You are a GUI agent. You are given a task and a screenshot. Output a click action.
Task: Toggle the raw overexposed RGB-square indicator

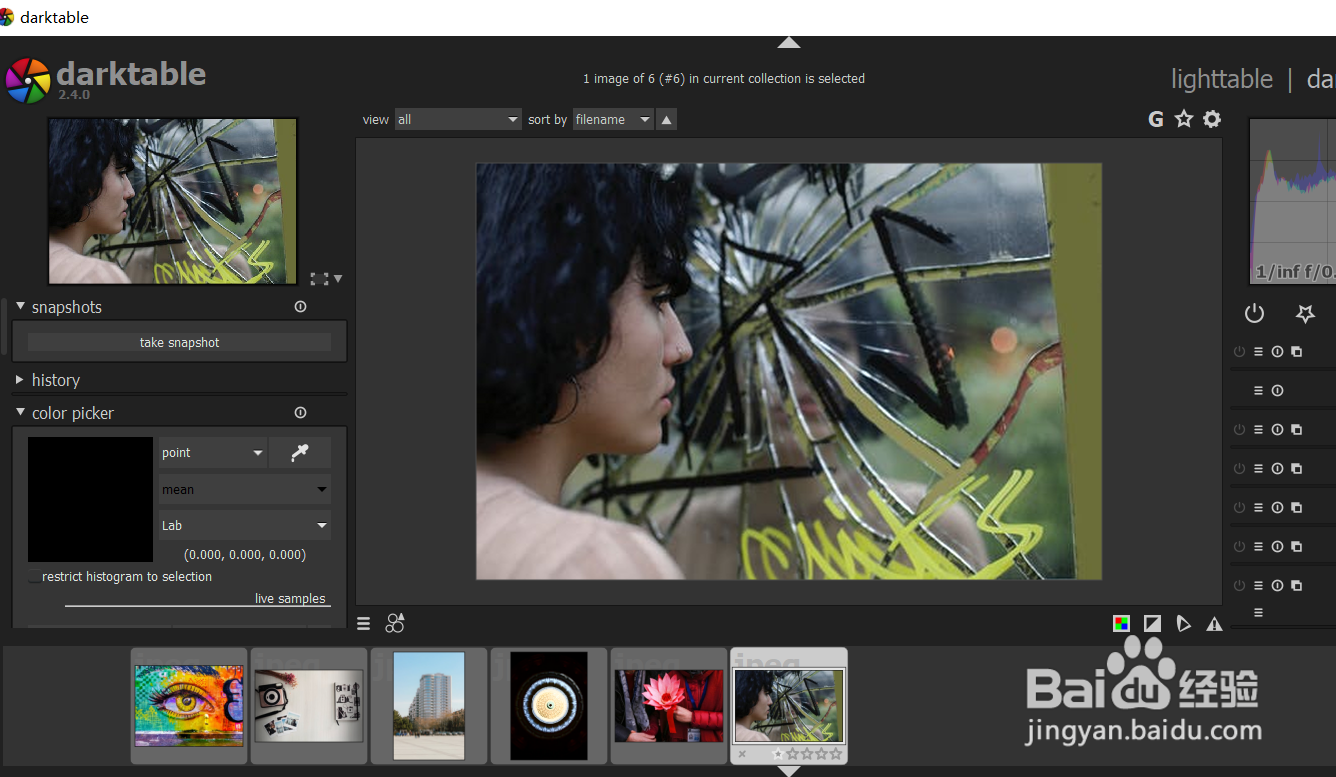(1122, 624)
